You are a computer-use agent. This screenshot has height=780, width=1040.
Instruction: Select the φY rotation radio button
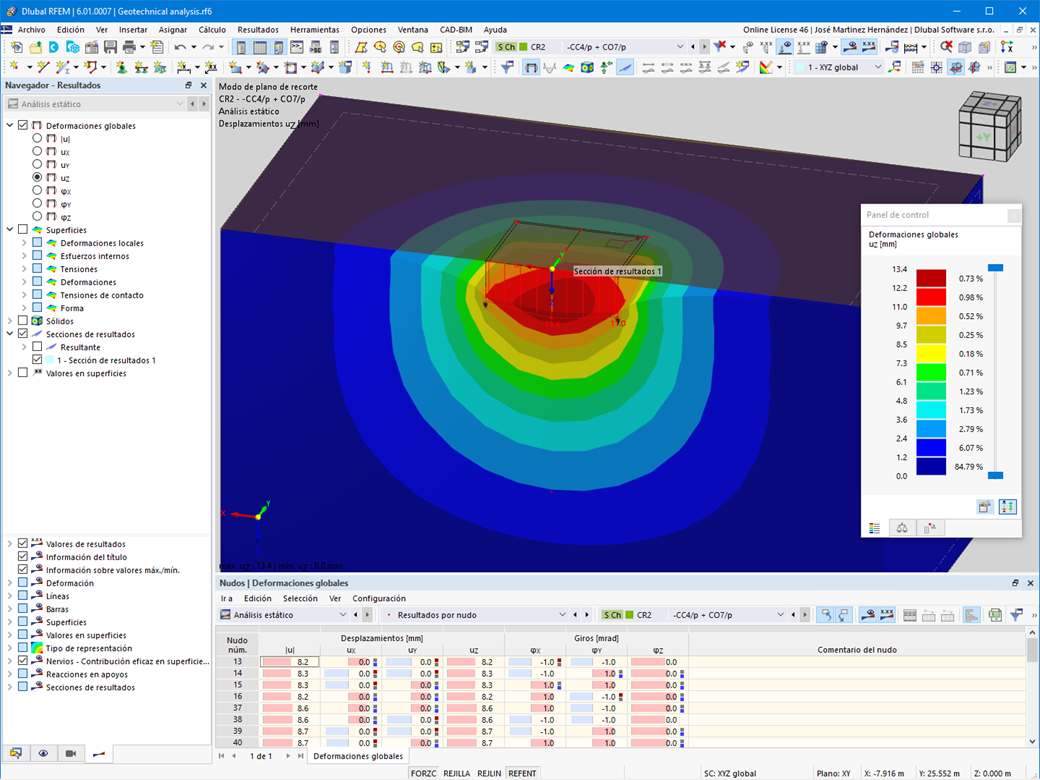pos(37,203)
